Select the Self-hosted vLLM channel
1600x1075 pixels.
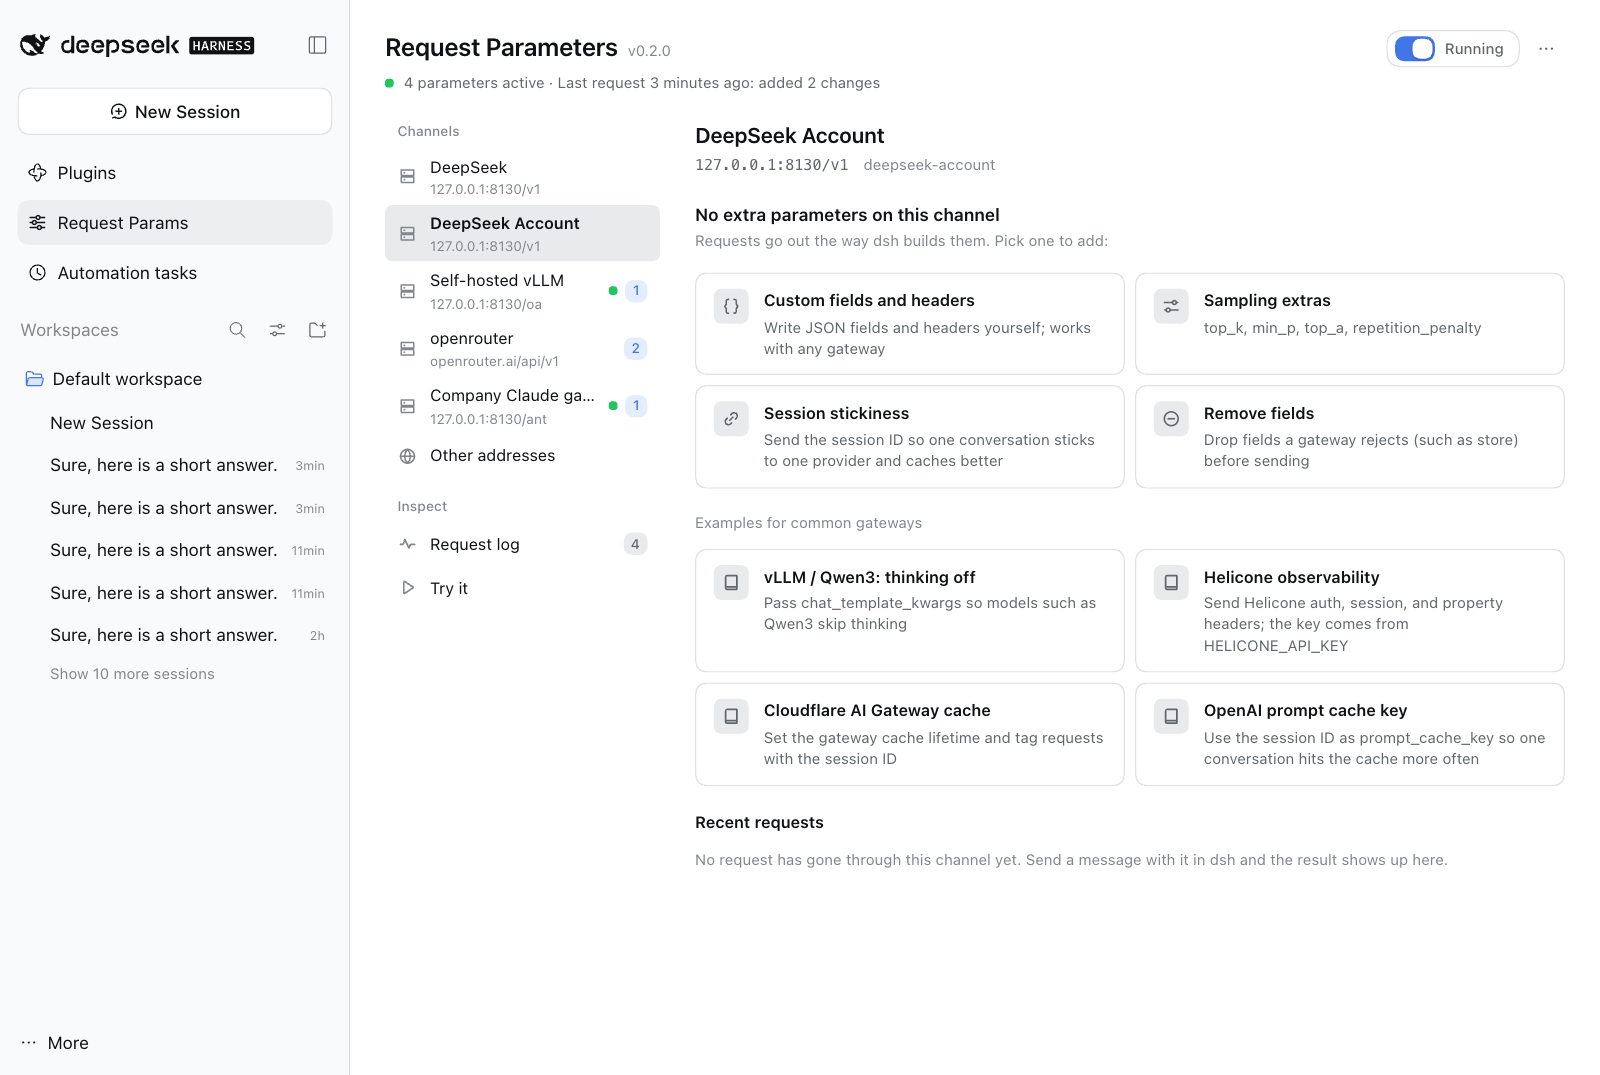522,291
